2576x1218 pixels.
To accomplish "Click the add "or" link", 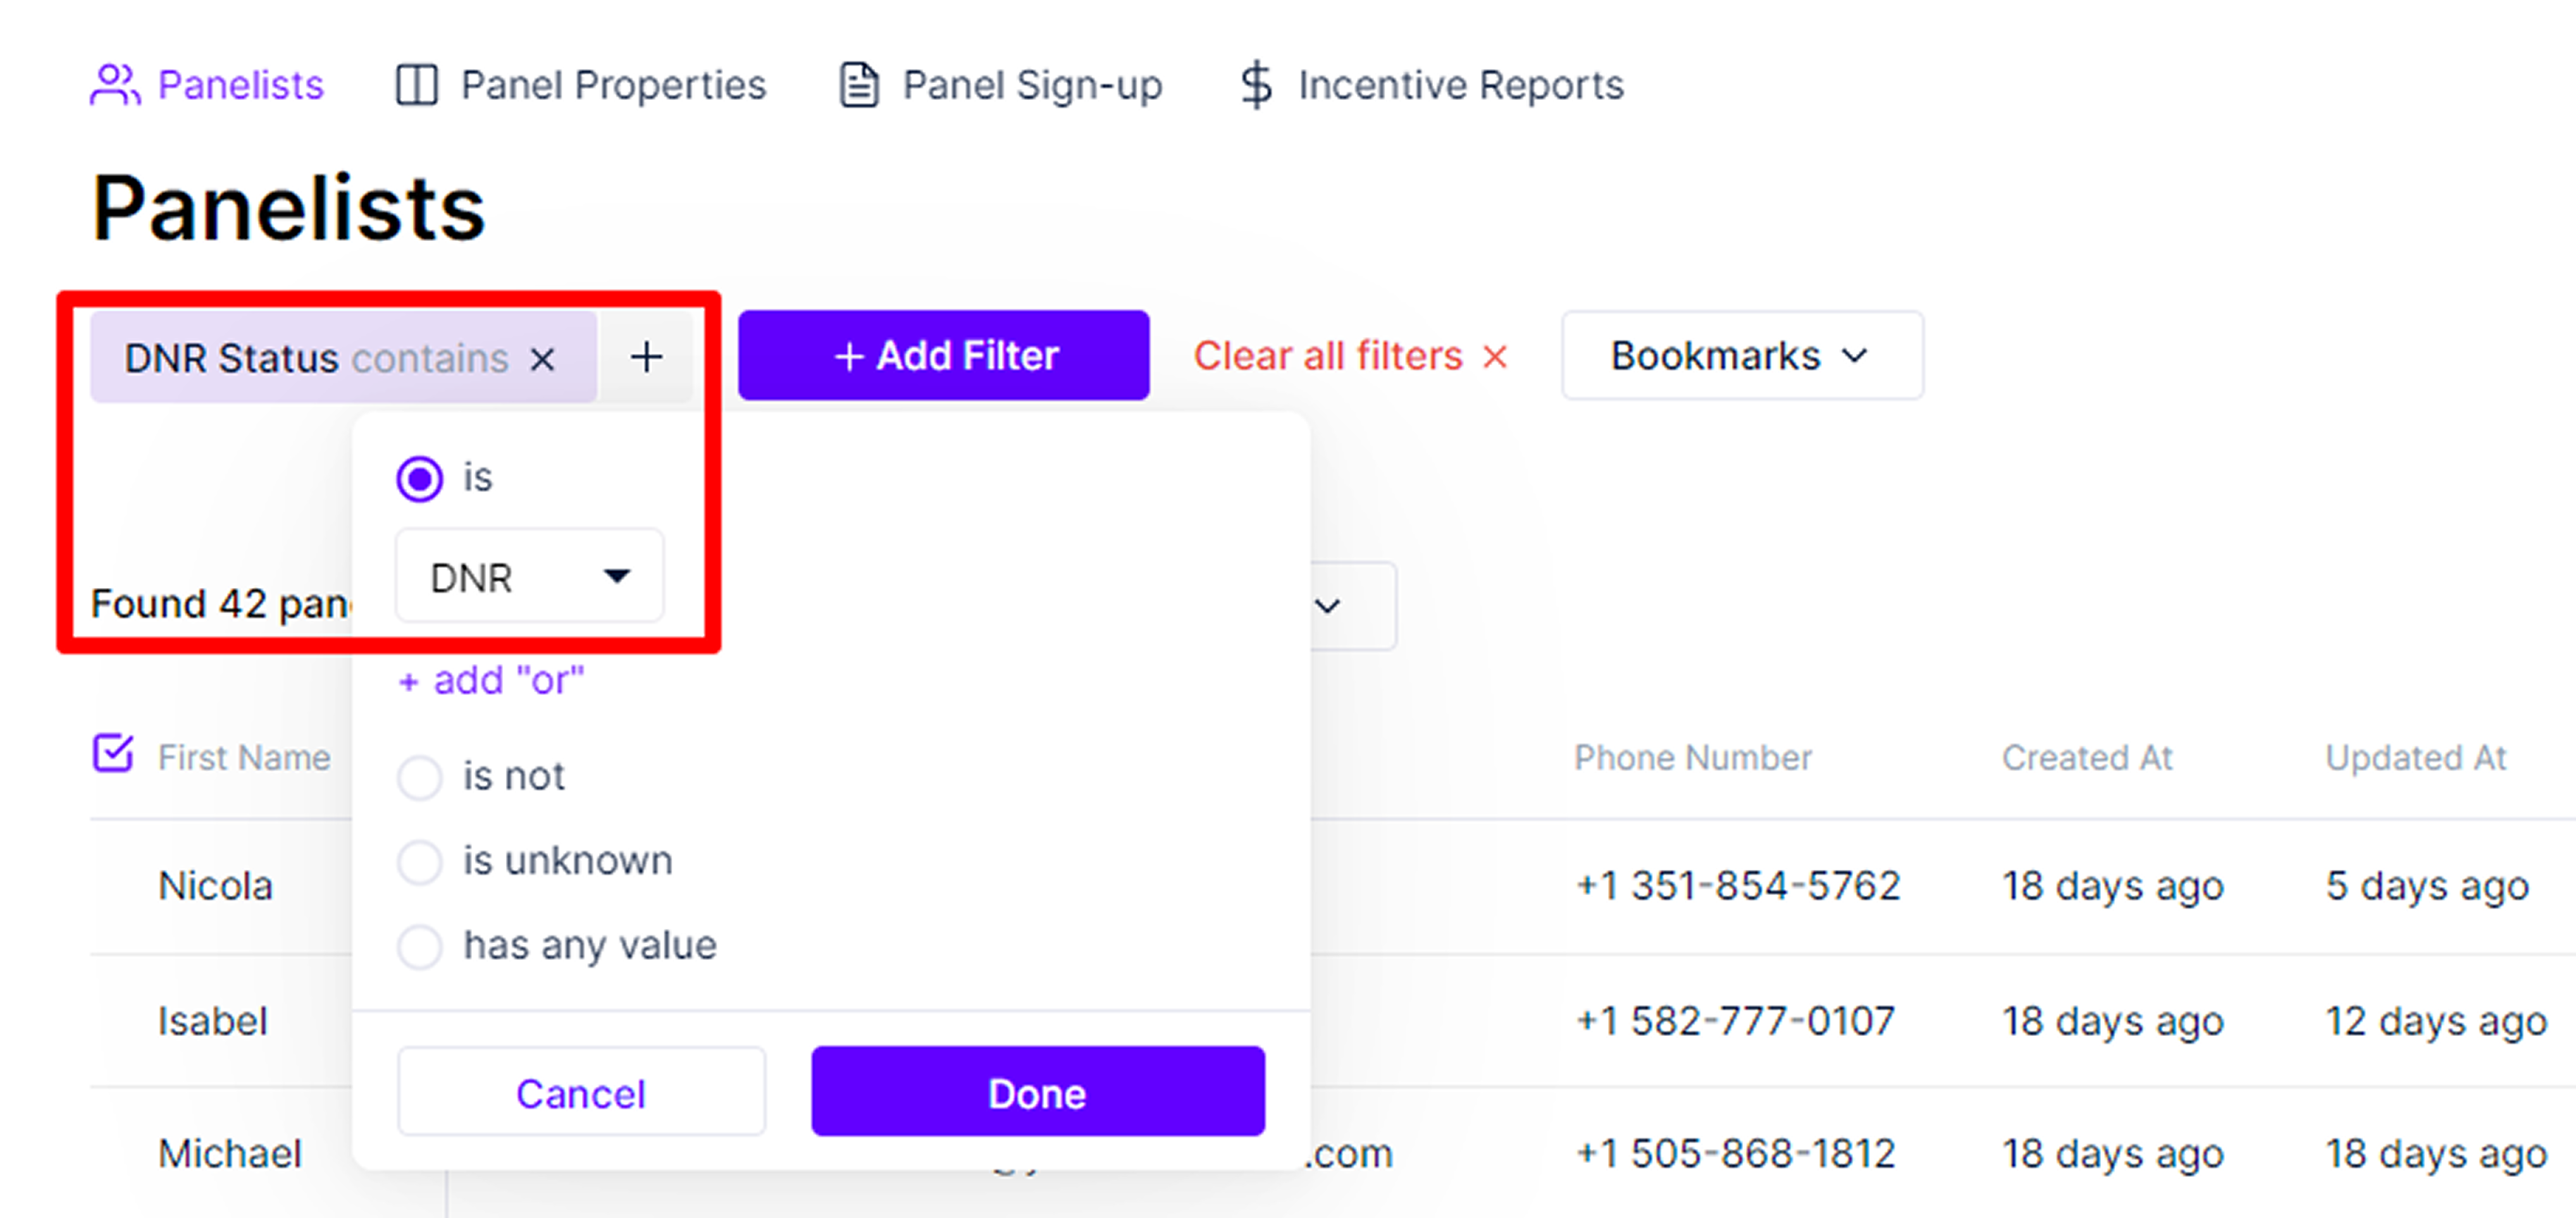I will pyautogui.click(x=491, y=681).
